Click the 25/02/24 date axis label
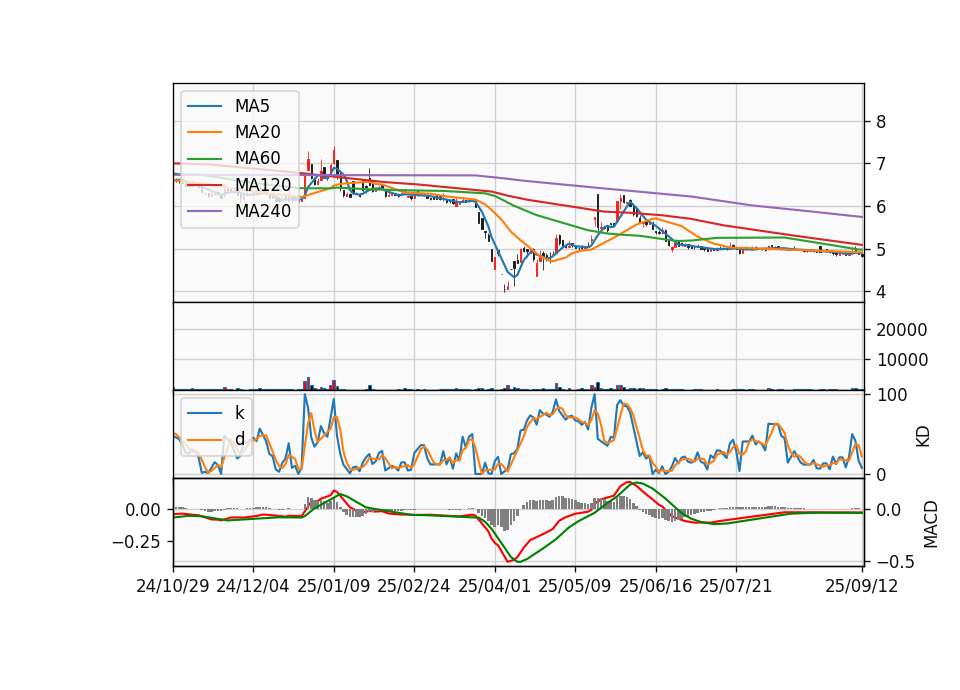960x690 pixels. (414, 586)
